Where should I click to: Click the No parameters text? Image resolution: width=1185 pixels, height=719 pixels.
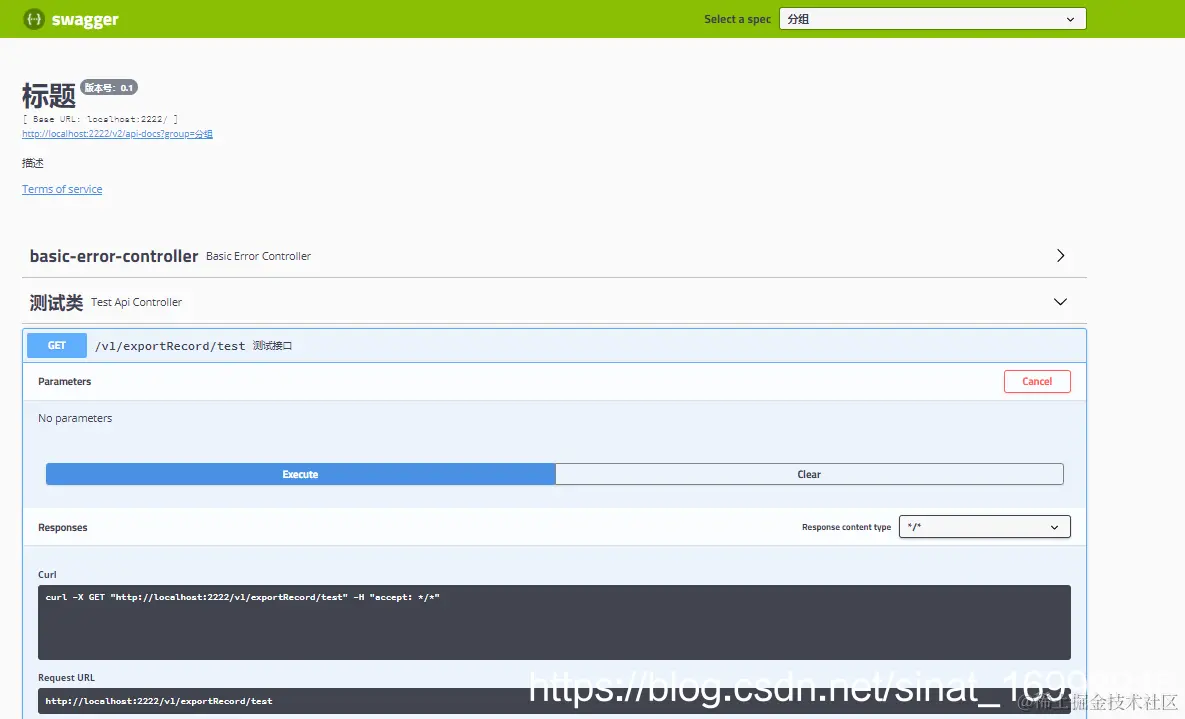pyautogui.click(x=75, y=418)
